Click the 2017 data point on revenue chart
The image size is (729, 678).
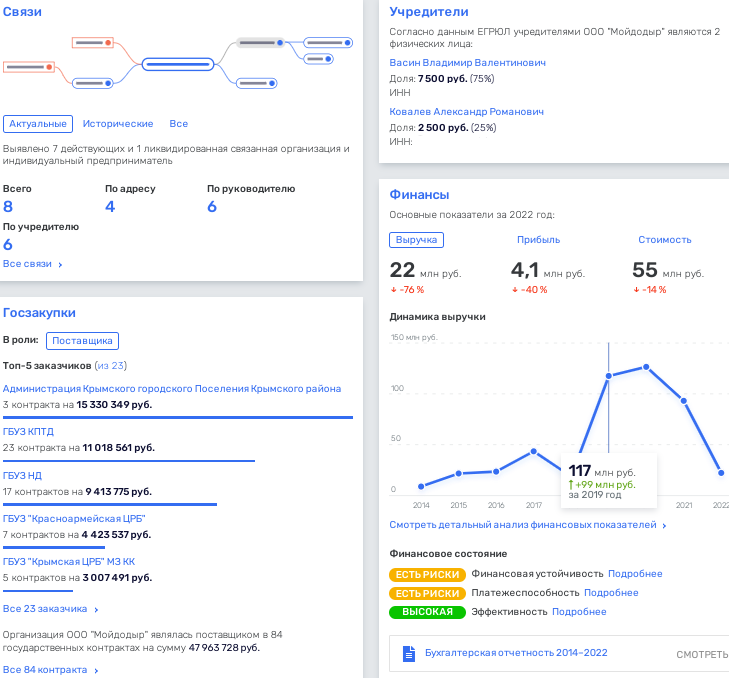coord(534,452)
